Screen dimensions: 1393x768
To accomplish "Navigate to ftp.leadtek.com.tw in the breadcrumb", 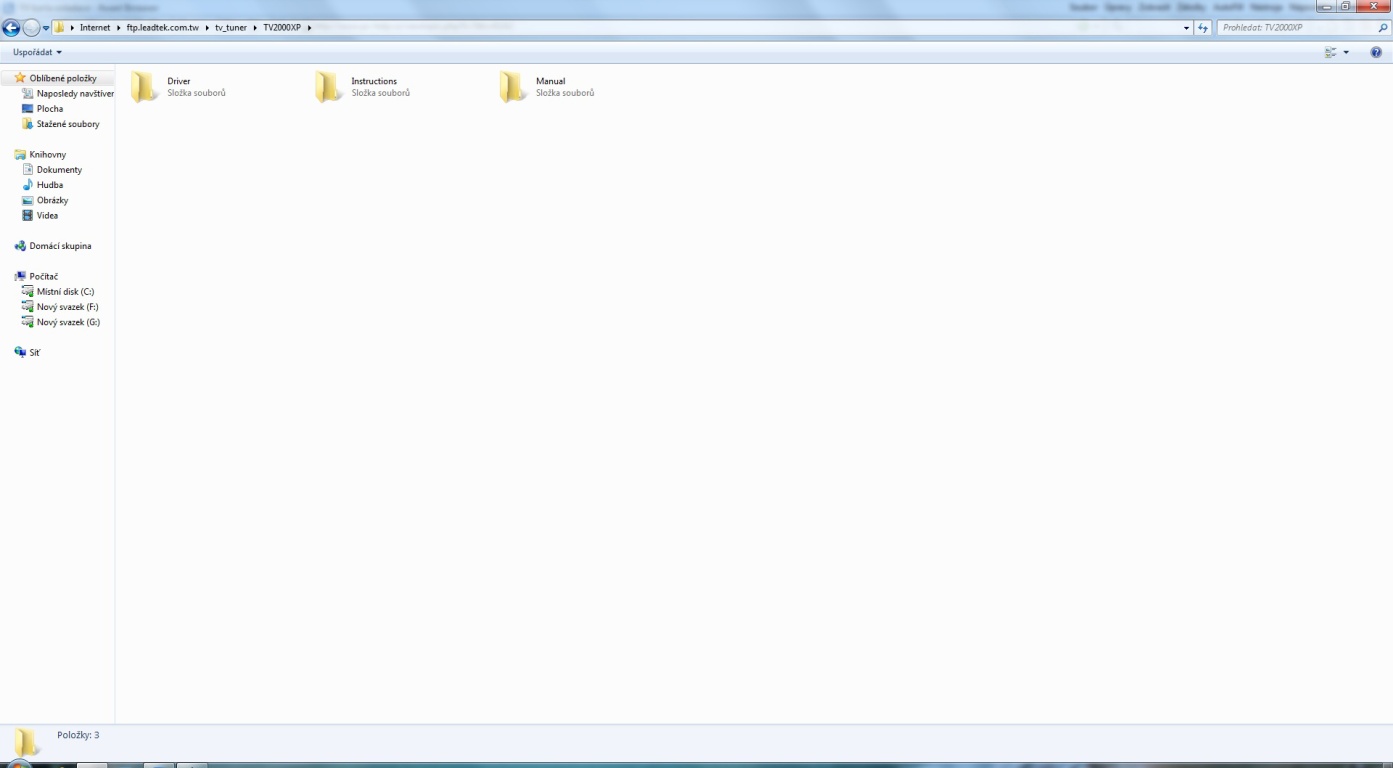I will (x=163, y=27).
